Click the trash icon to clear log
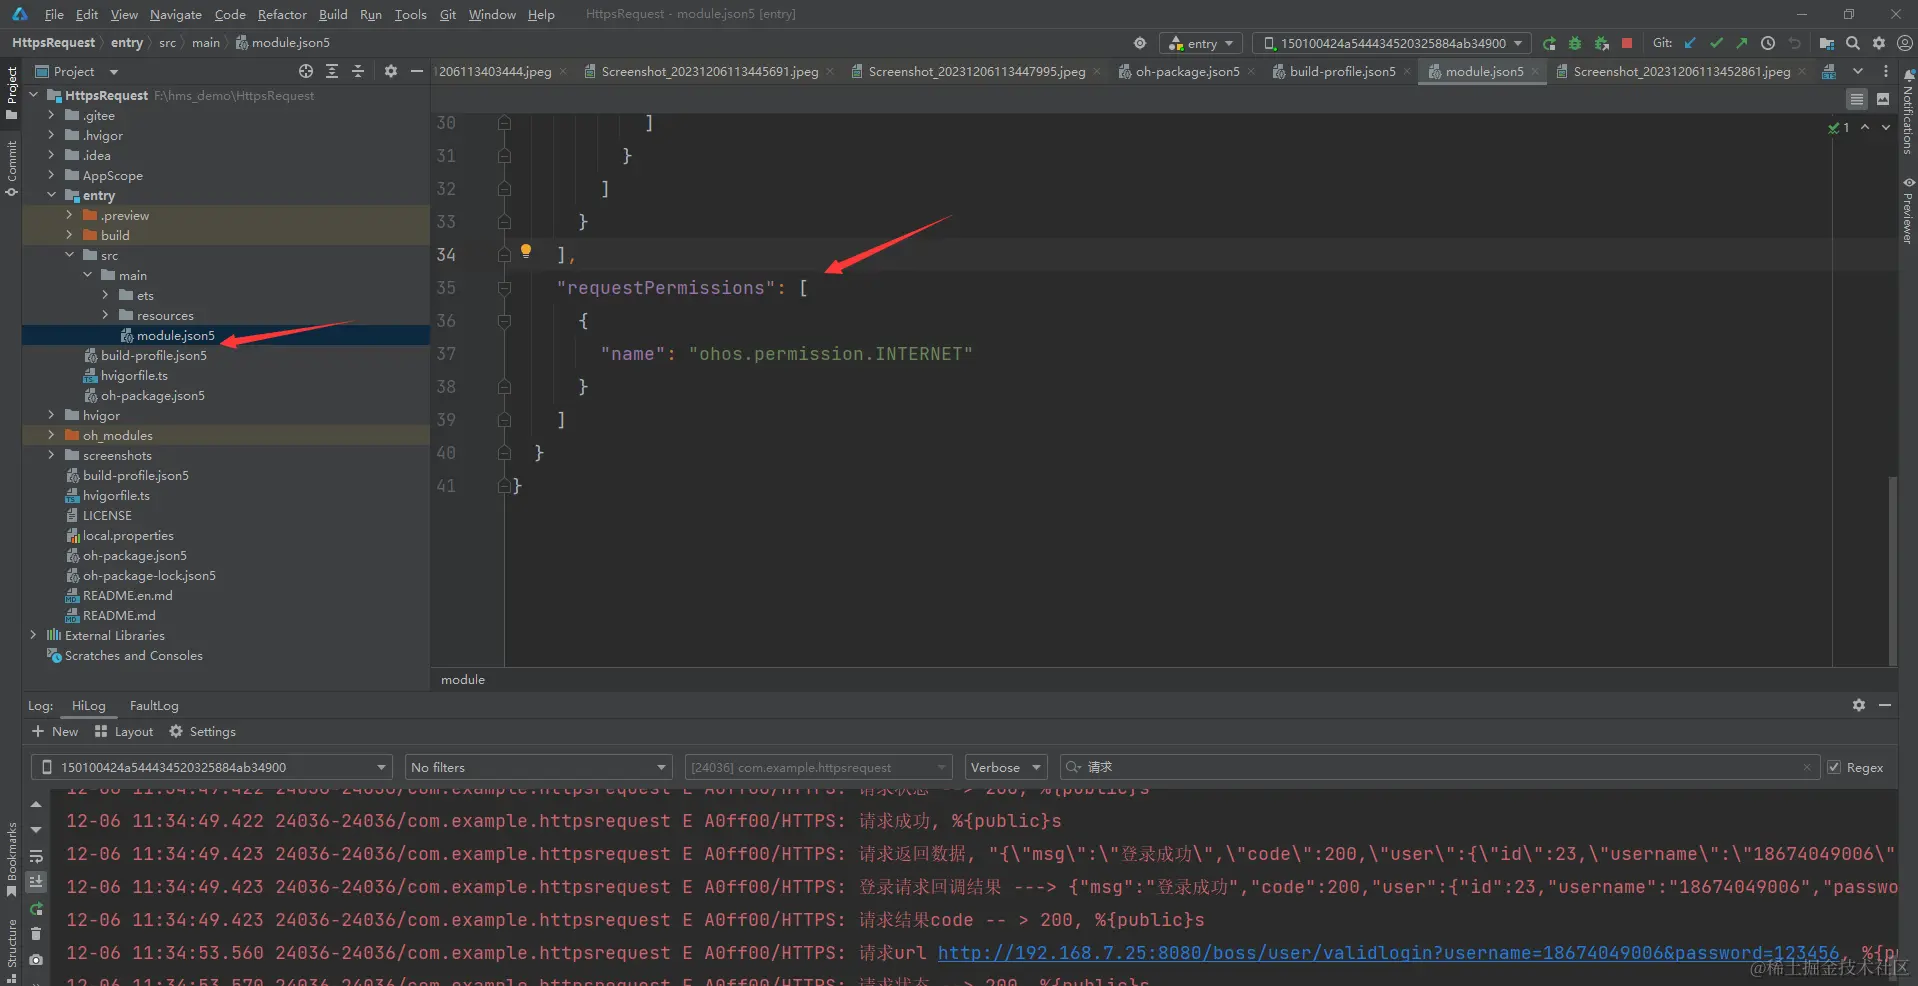1918x986 pixels. tap(36, 934)
